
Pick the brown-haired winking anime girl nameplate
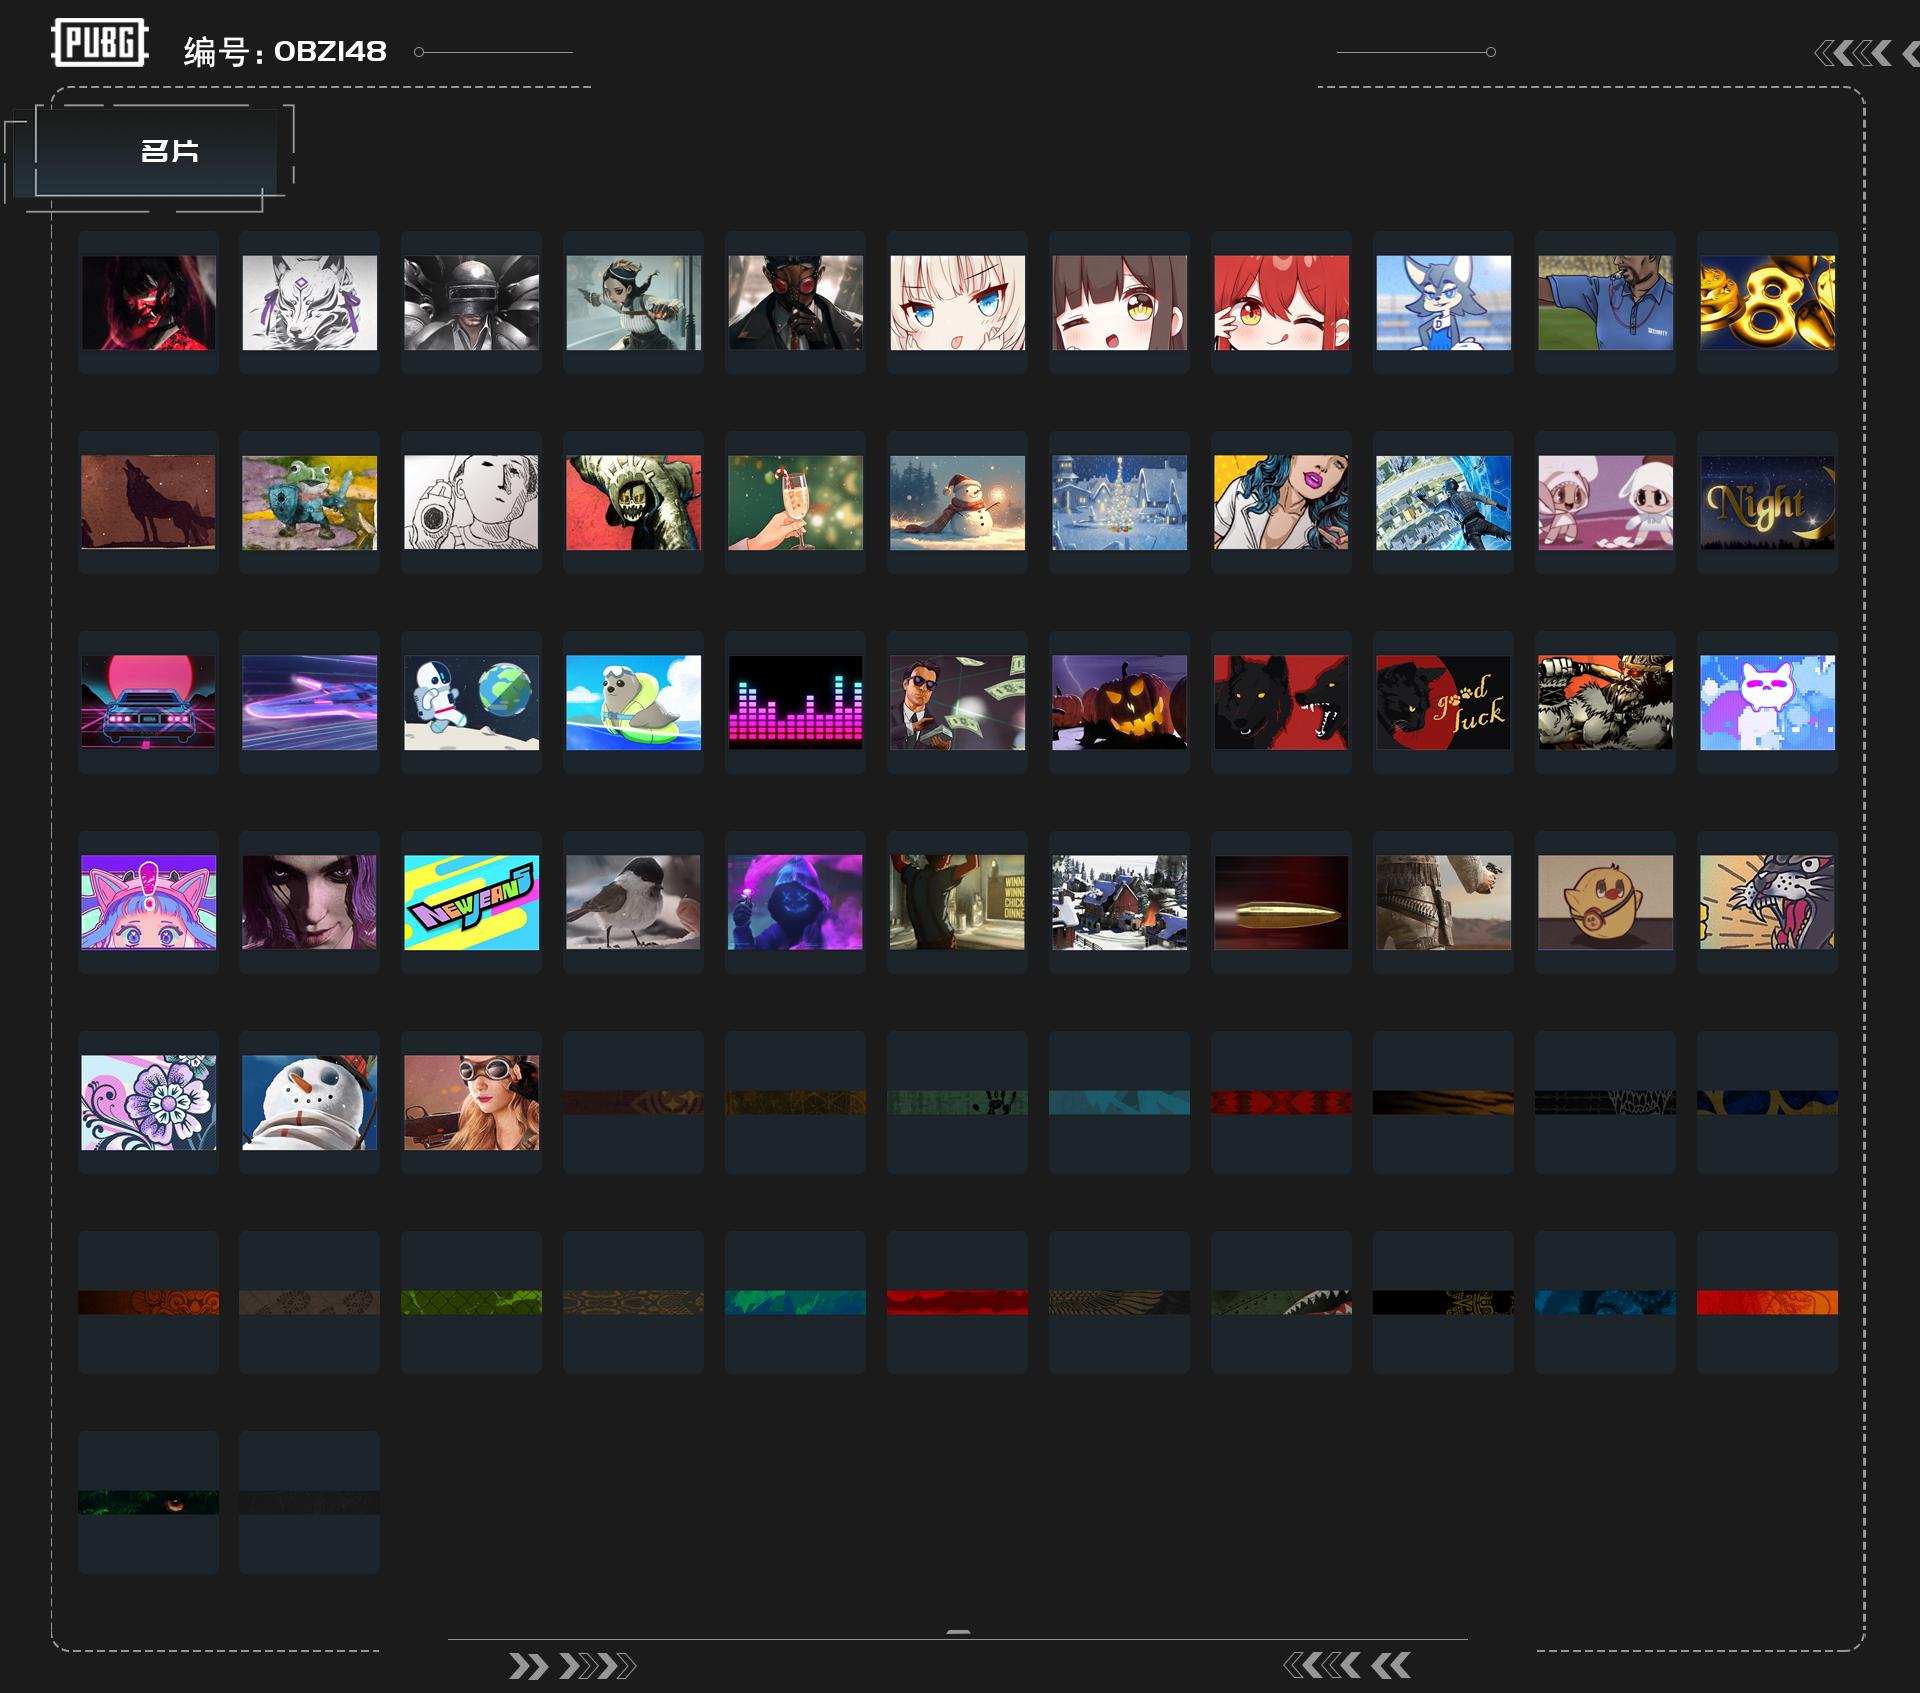point(1120,302)
